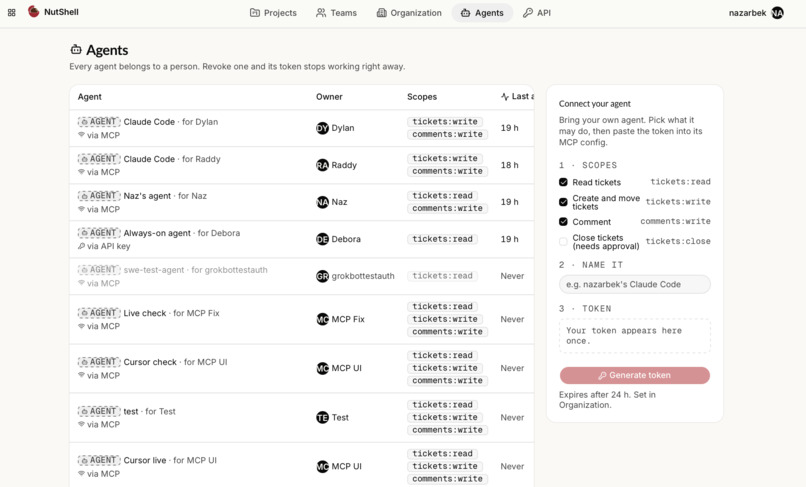Viewport: 806px width, 487px height.
Task: Click the token display box
Action: click(635, 336)
